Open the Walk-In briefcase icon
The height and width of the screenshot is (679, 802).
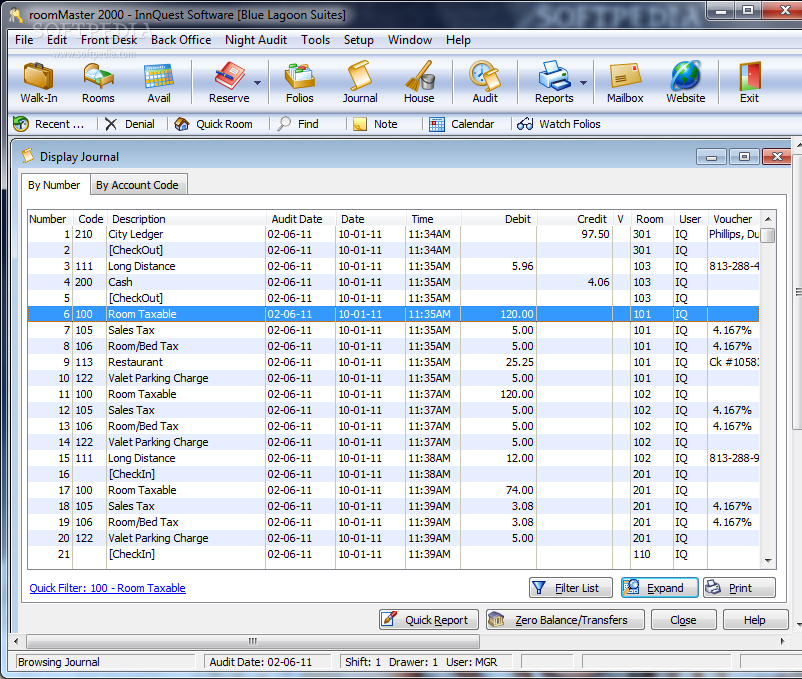point(38,83)
